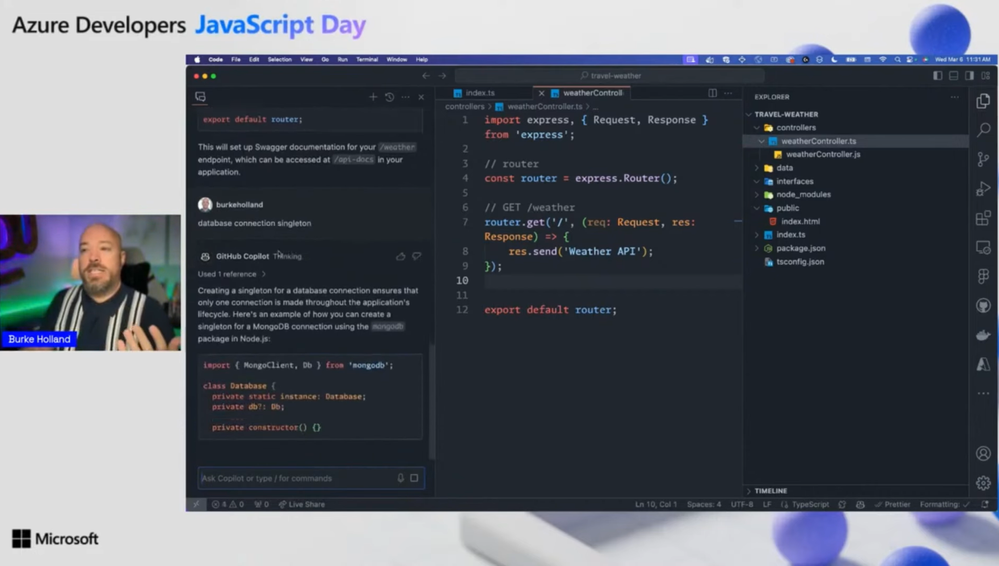Open the Docker view in activity bar

(983, 335)
